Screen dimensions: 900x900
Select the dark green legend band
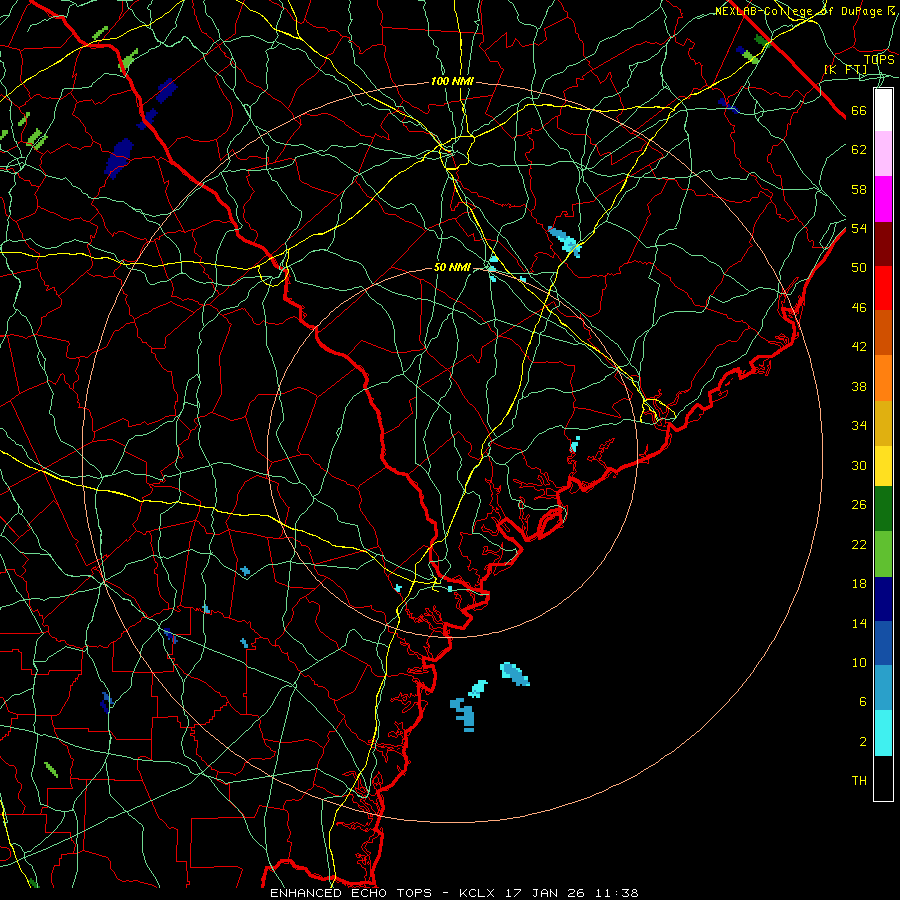883,509
